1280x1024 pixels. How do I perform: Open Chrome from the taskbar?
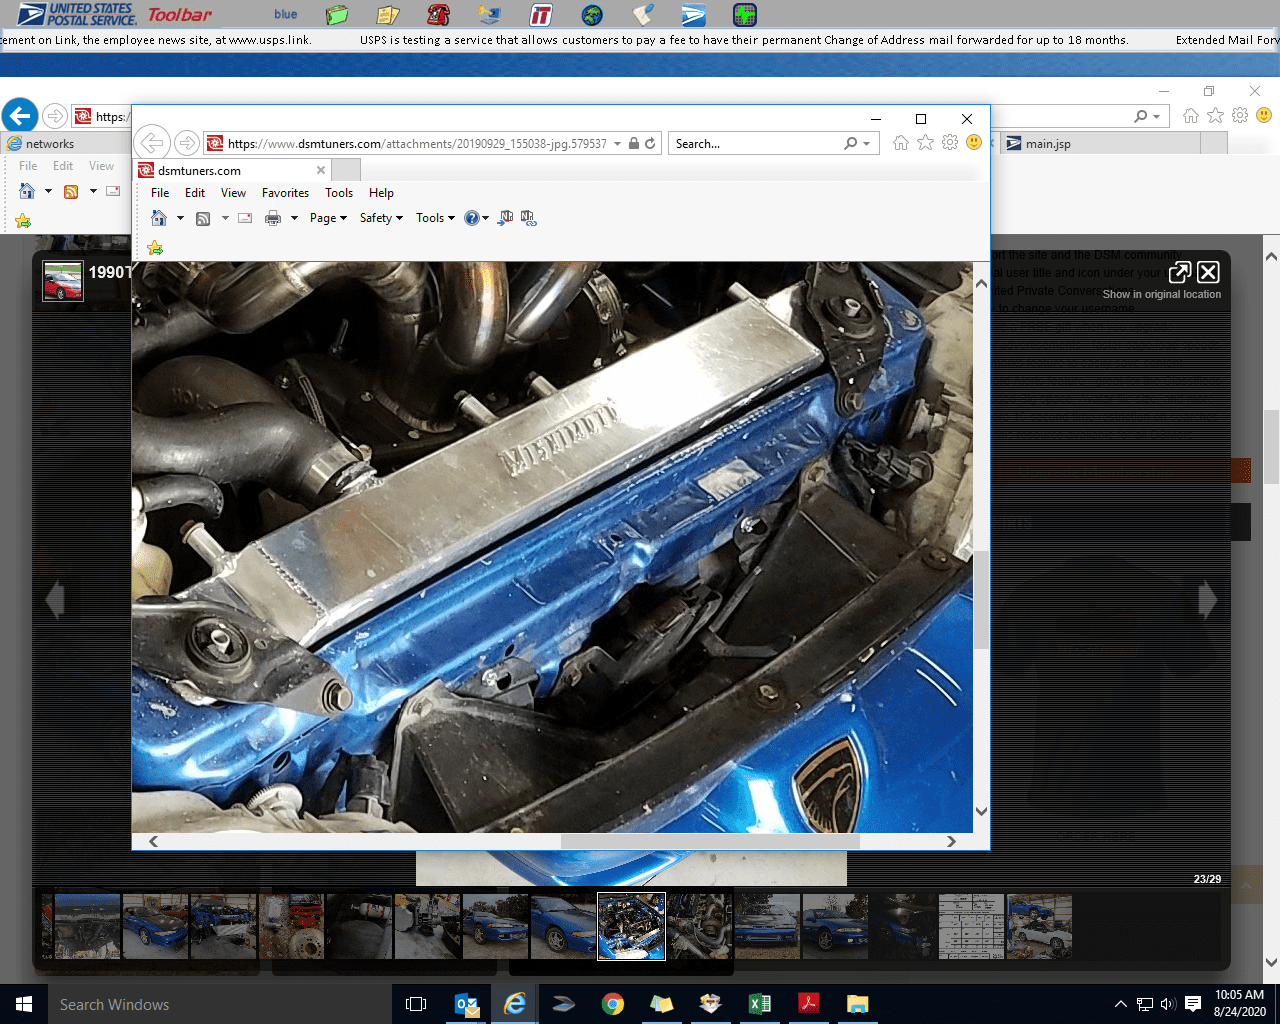(x=613, y=1004)
